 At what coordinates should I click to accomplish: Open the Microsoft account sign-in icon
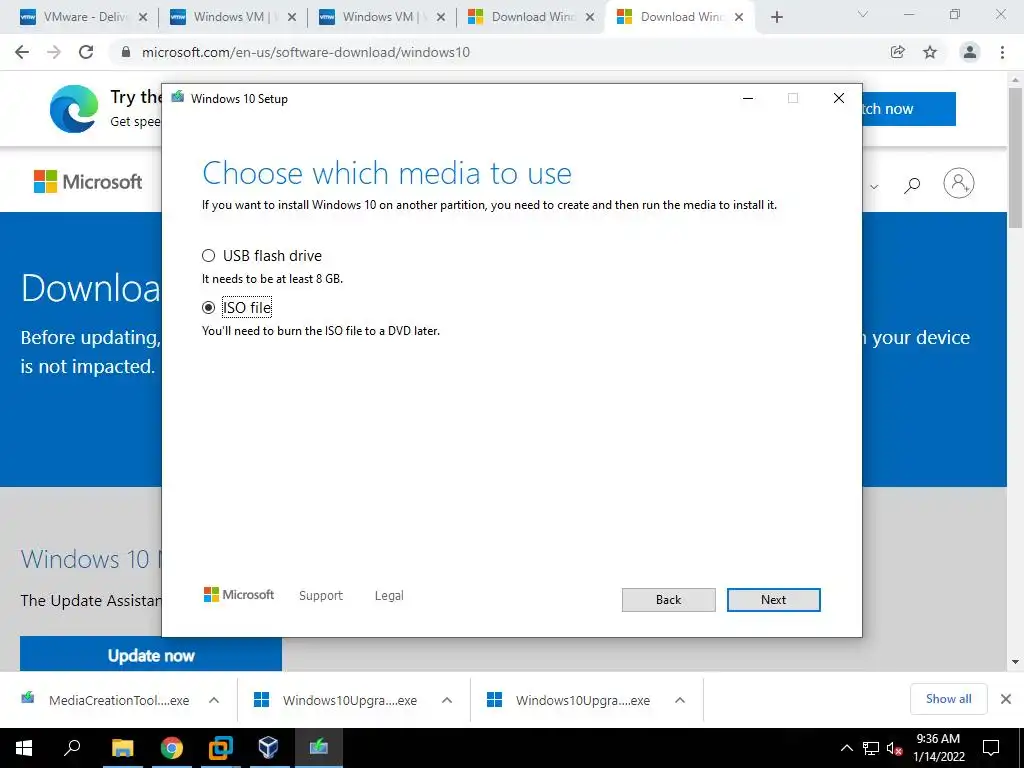click(x=959, y=183)
